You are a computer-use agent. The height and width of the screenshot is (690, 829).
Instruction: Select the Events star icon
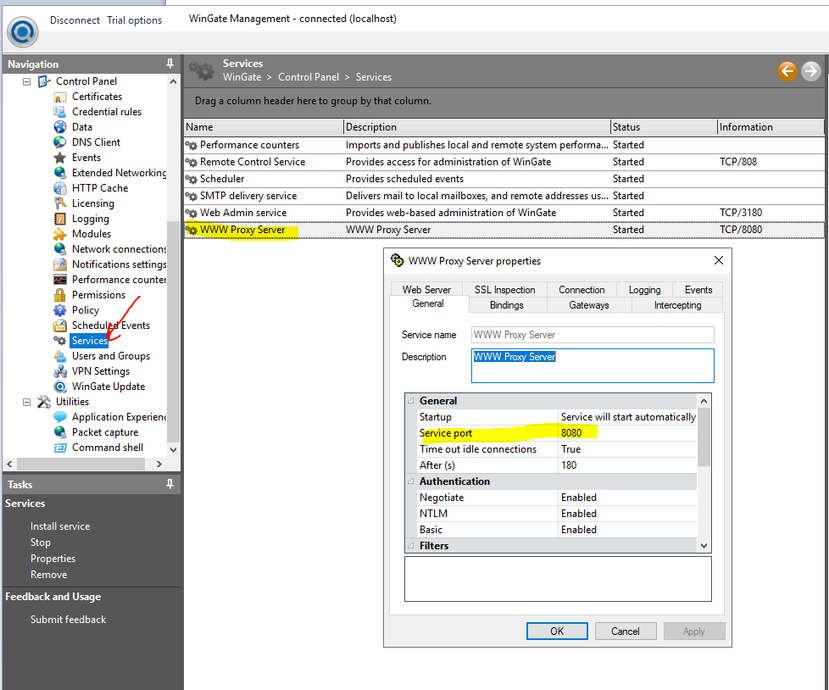point(60,158)
